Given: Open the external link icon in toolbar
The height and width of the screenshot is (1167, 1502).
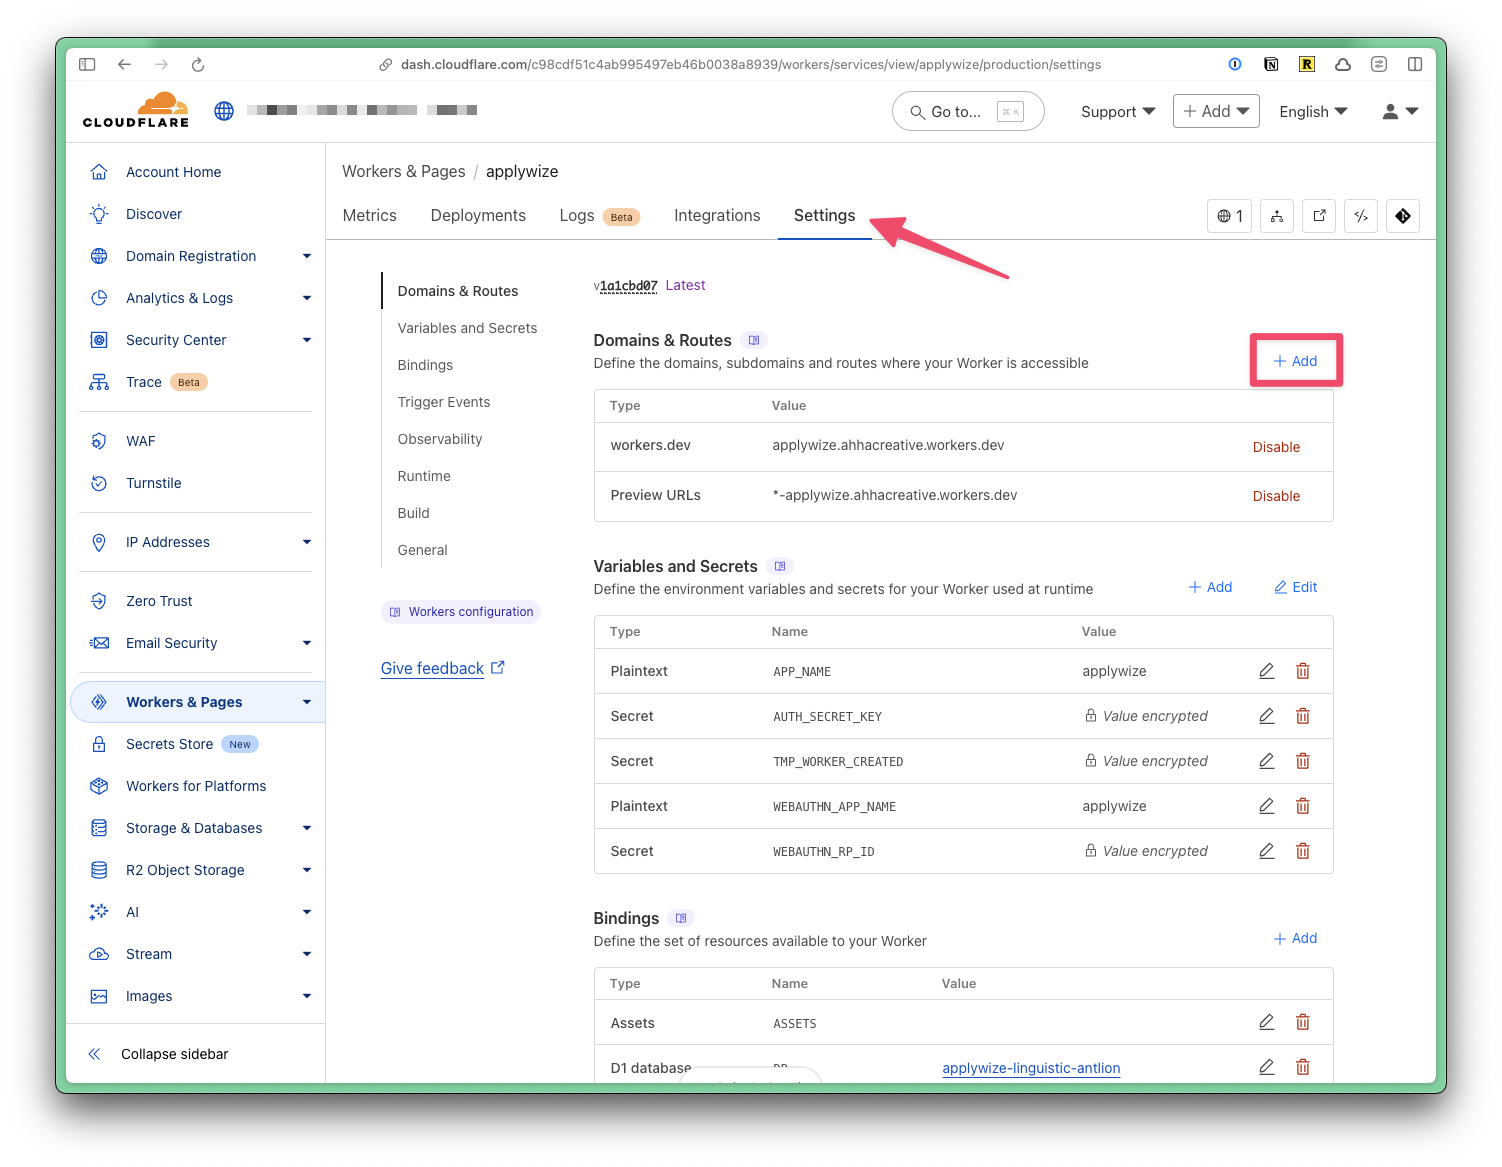Looking at the screenshot, I should 1319,216.
